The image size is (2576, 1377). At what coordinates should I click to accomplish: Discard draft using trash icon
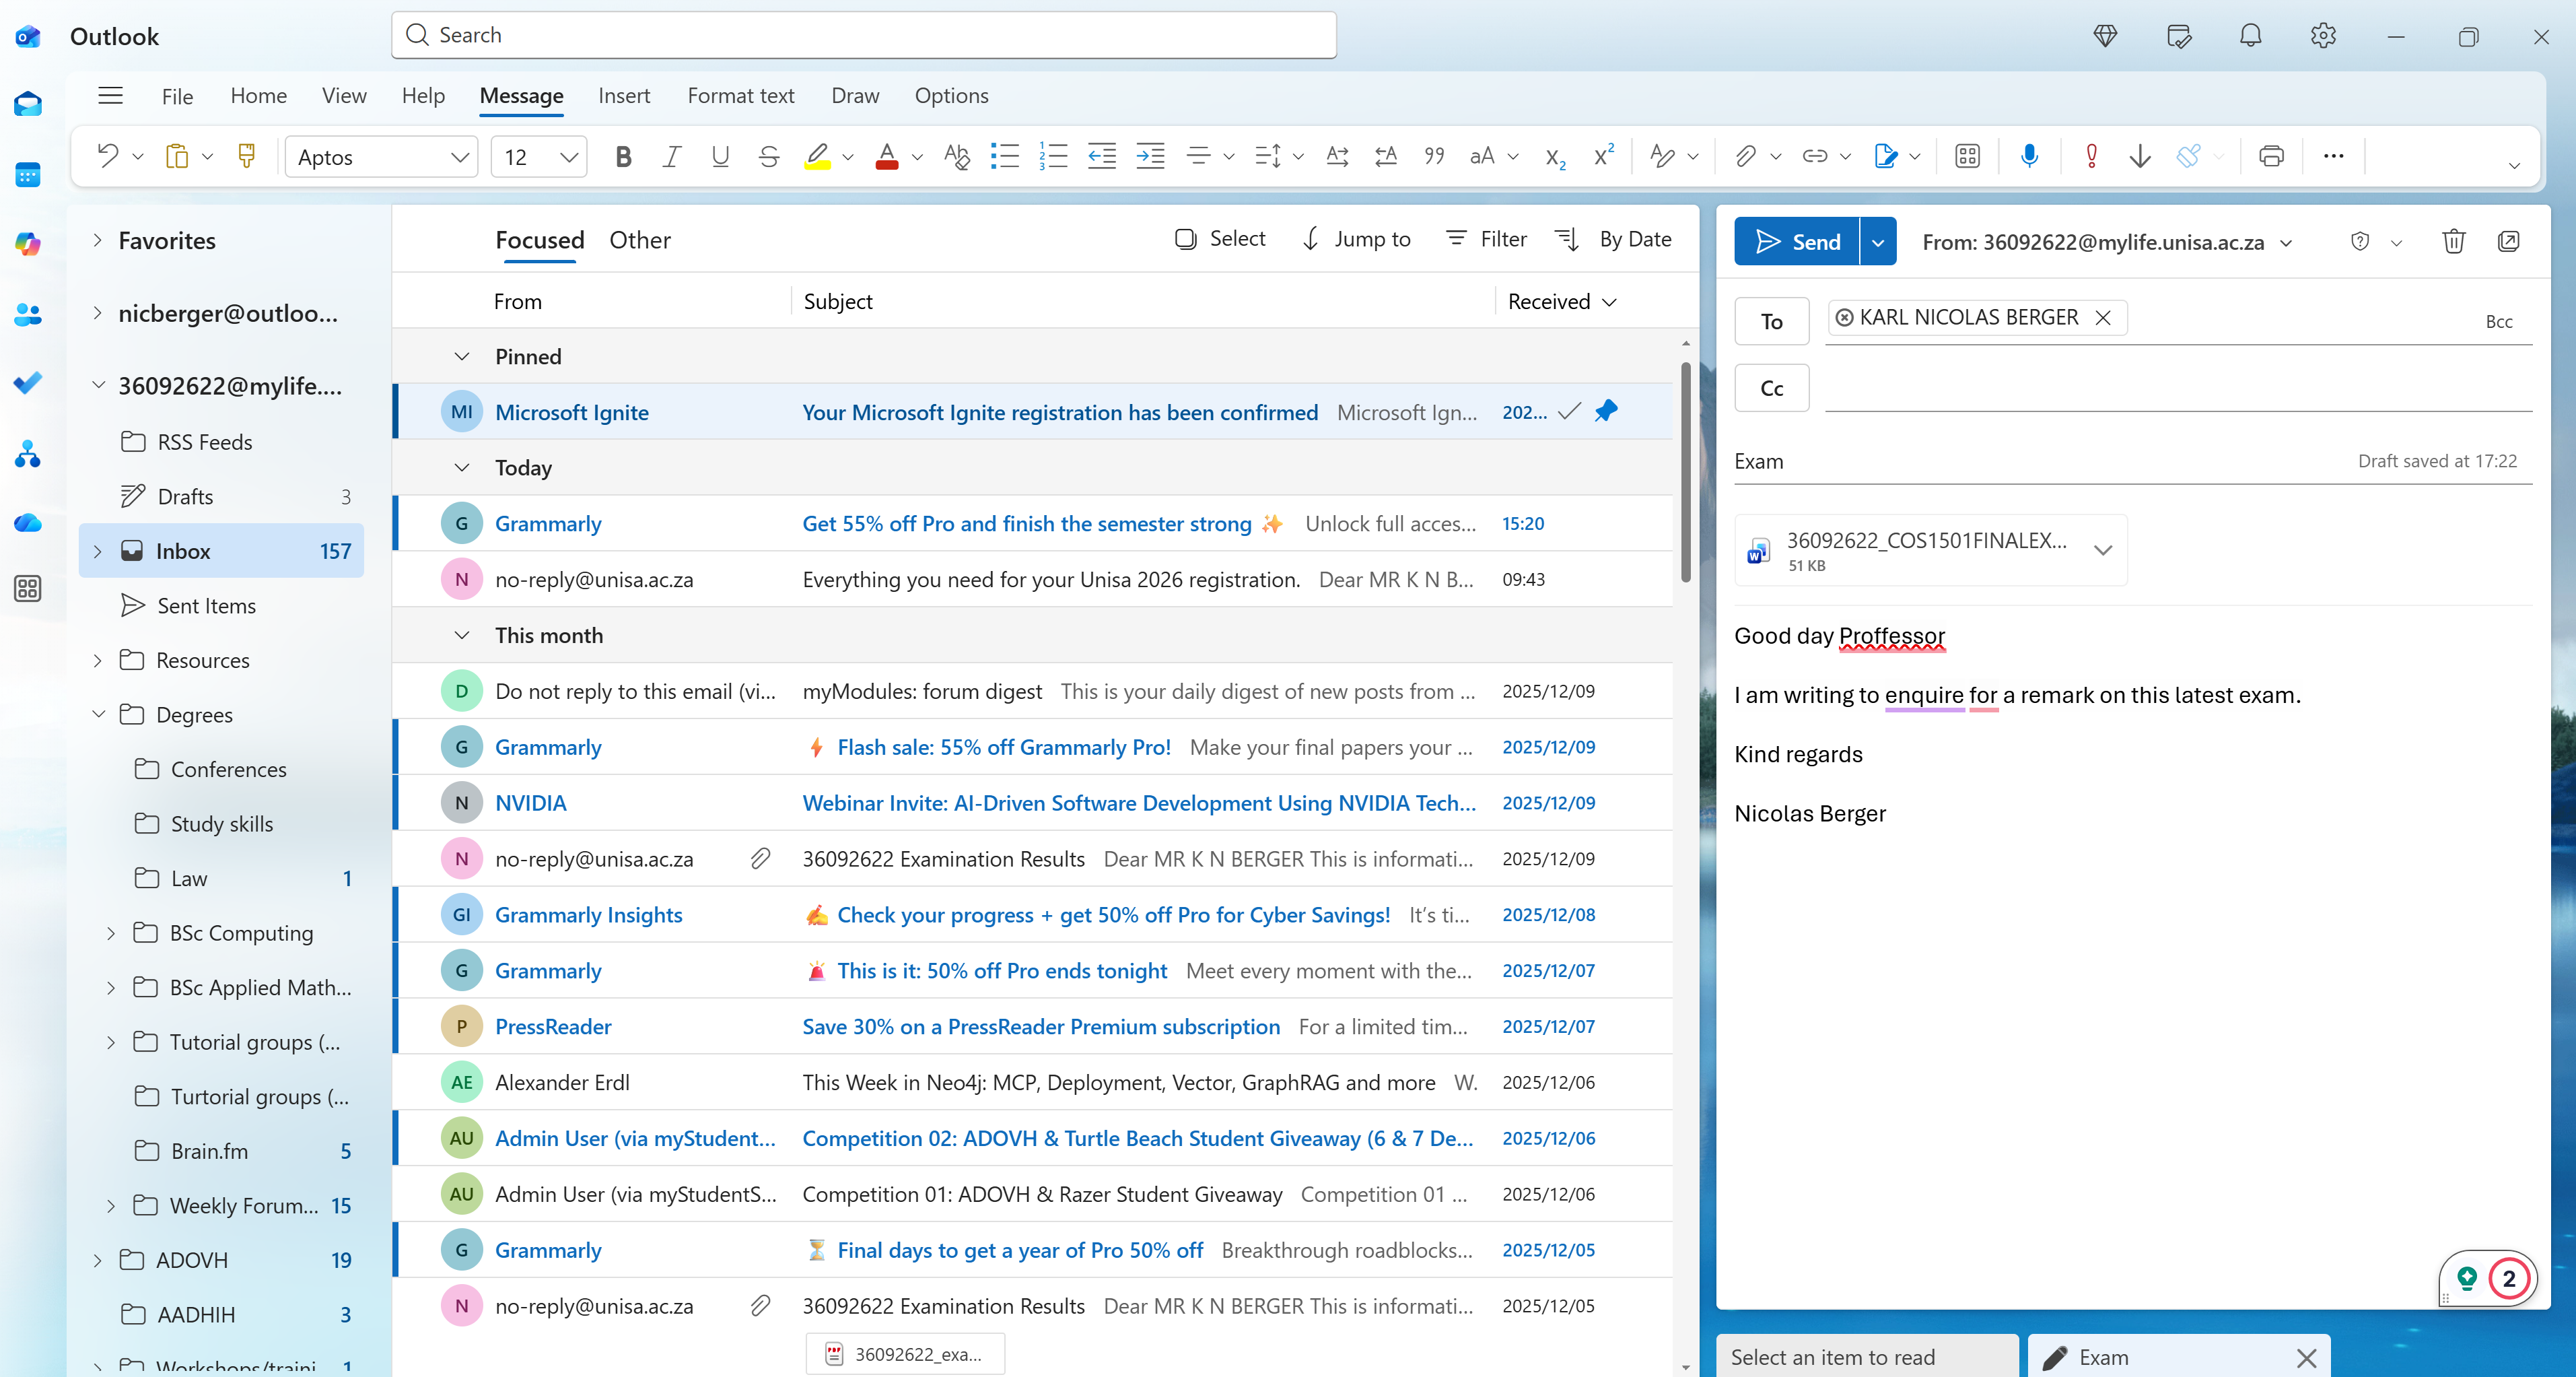coord(2453,241)
